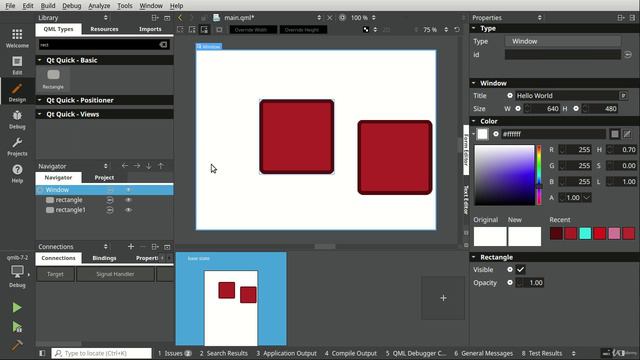Collapse the Color properties section

coord(474,121)
